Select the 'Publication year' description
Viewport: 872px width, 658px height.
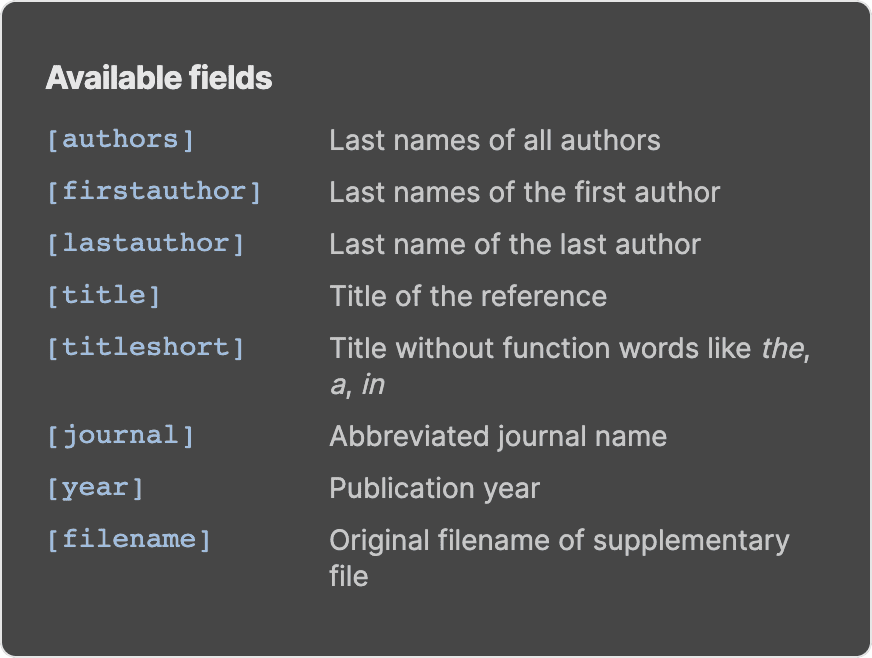pos(434,488)
